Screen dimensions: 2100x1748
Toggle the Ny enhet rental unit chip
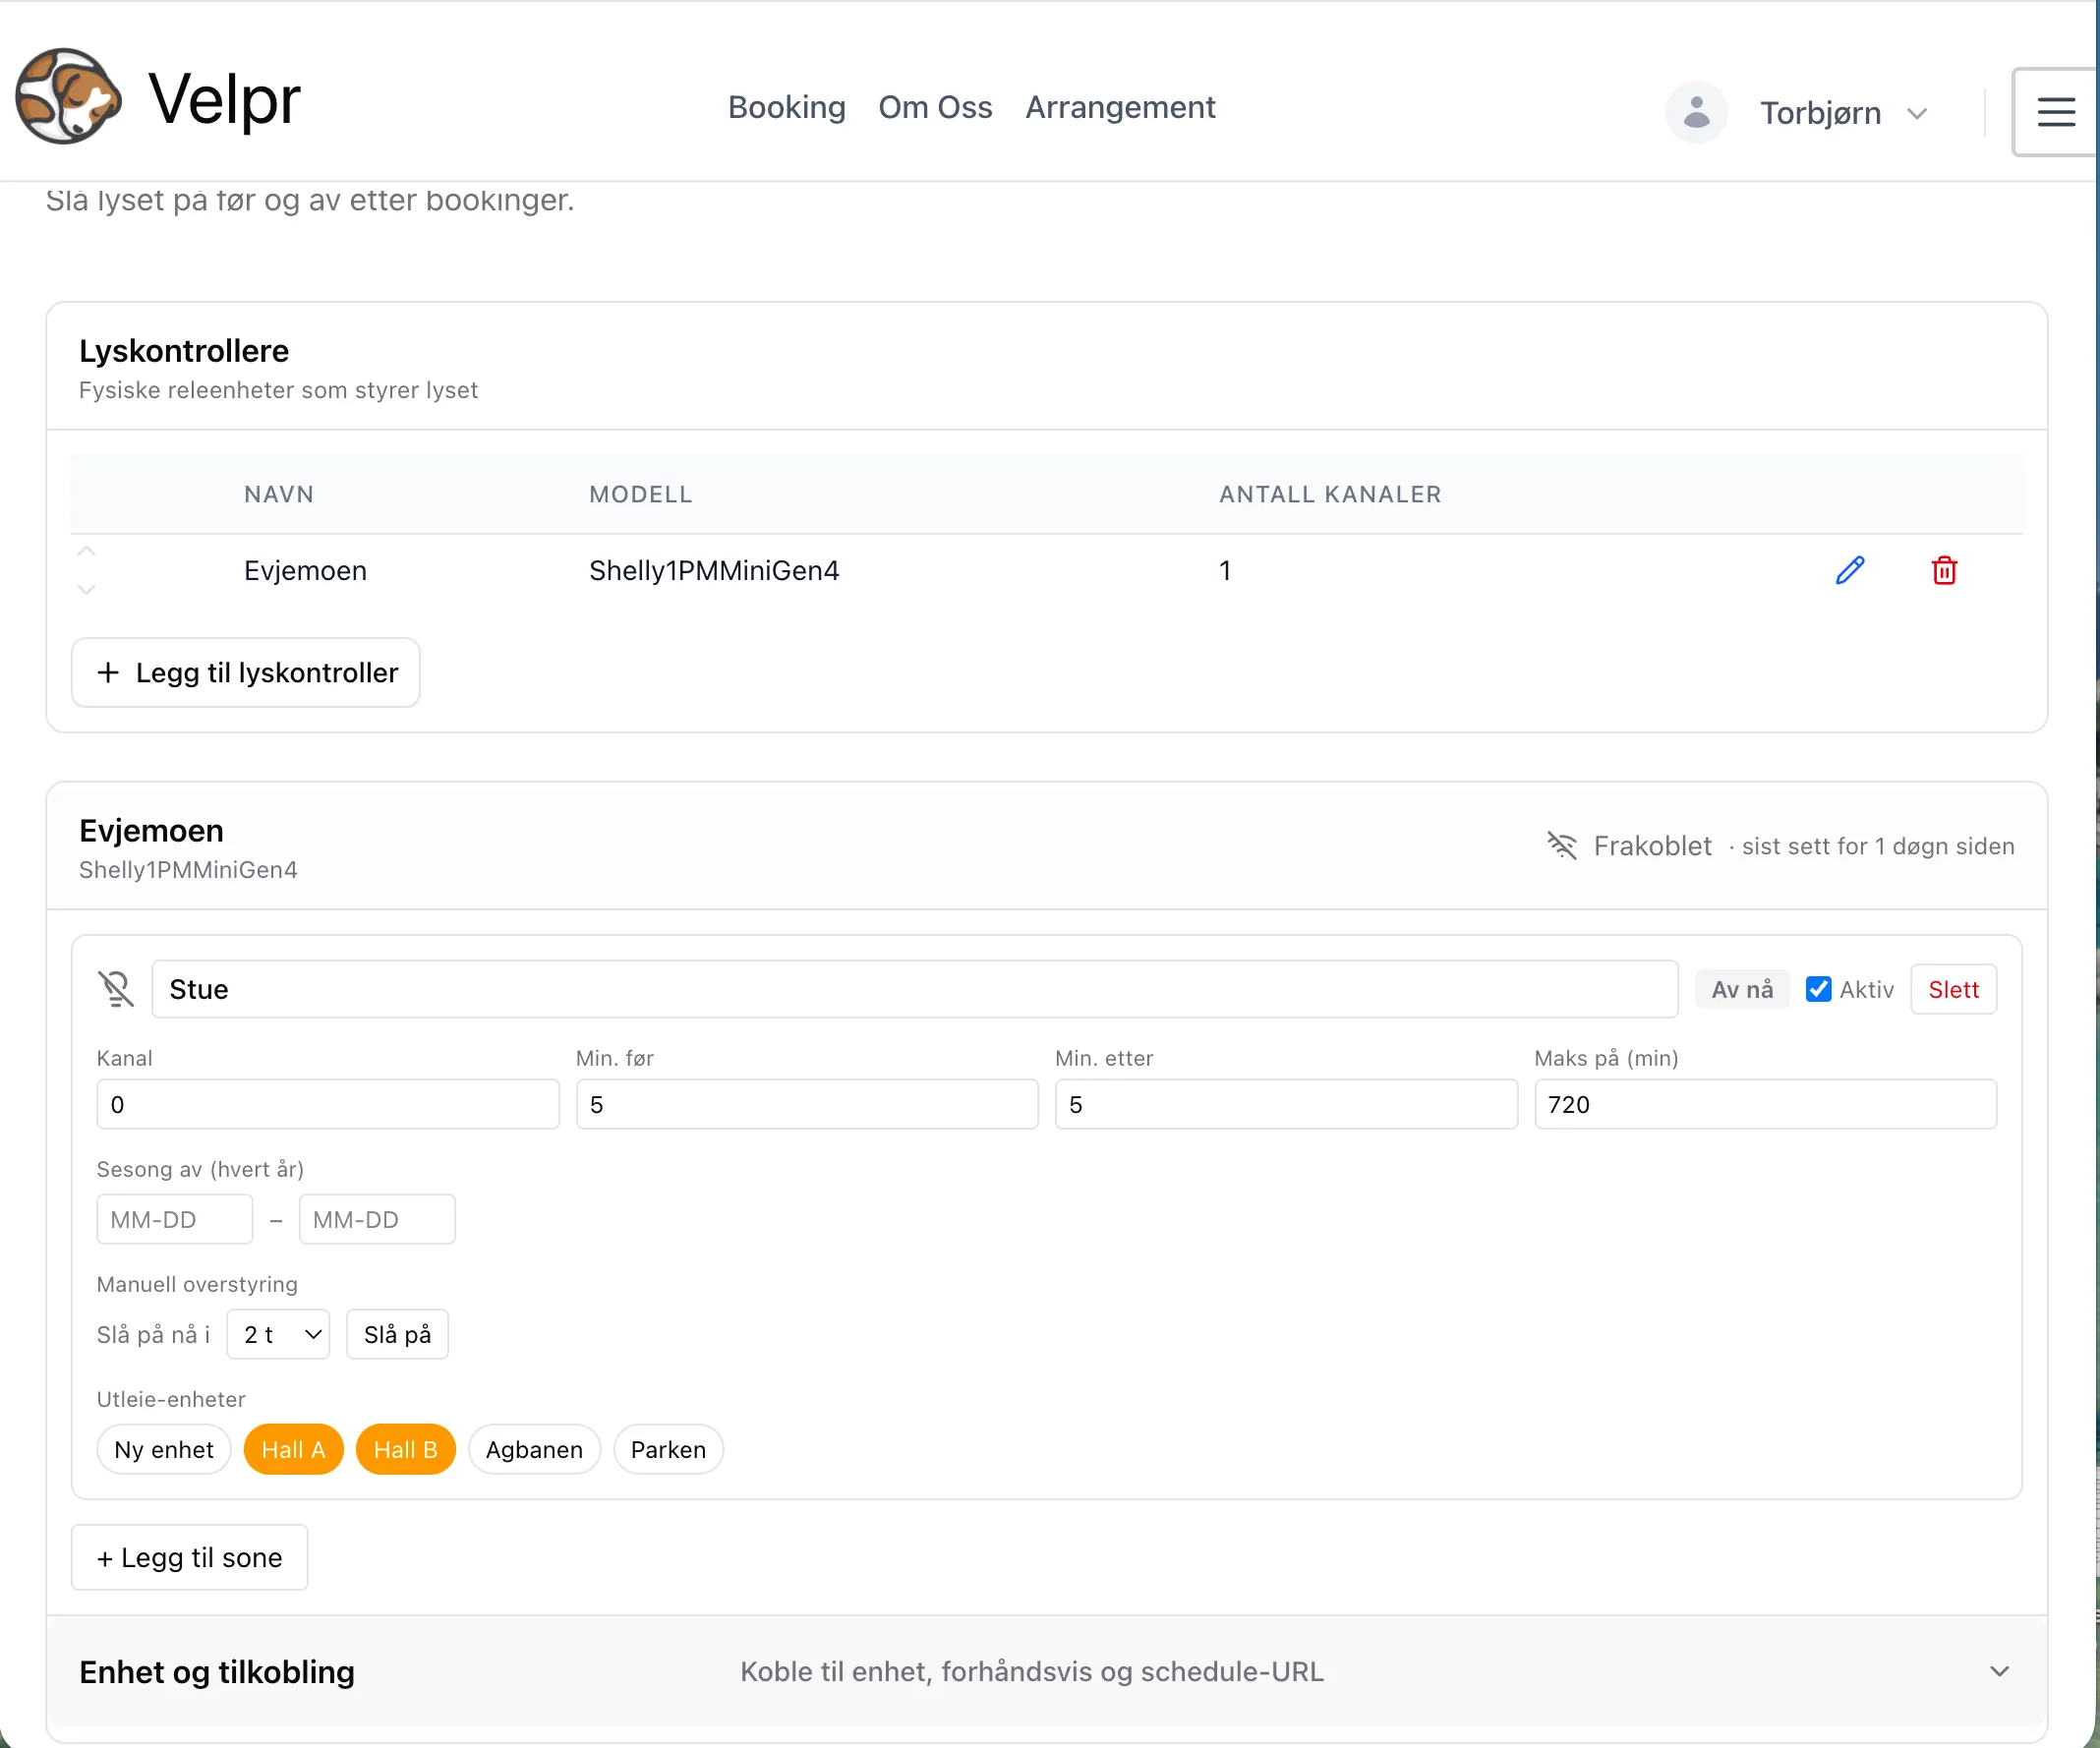coord(164,1449)
